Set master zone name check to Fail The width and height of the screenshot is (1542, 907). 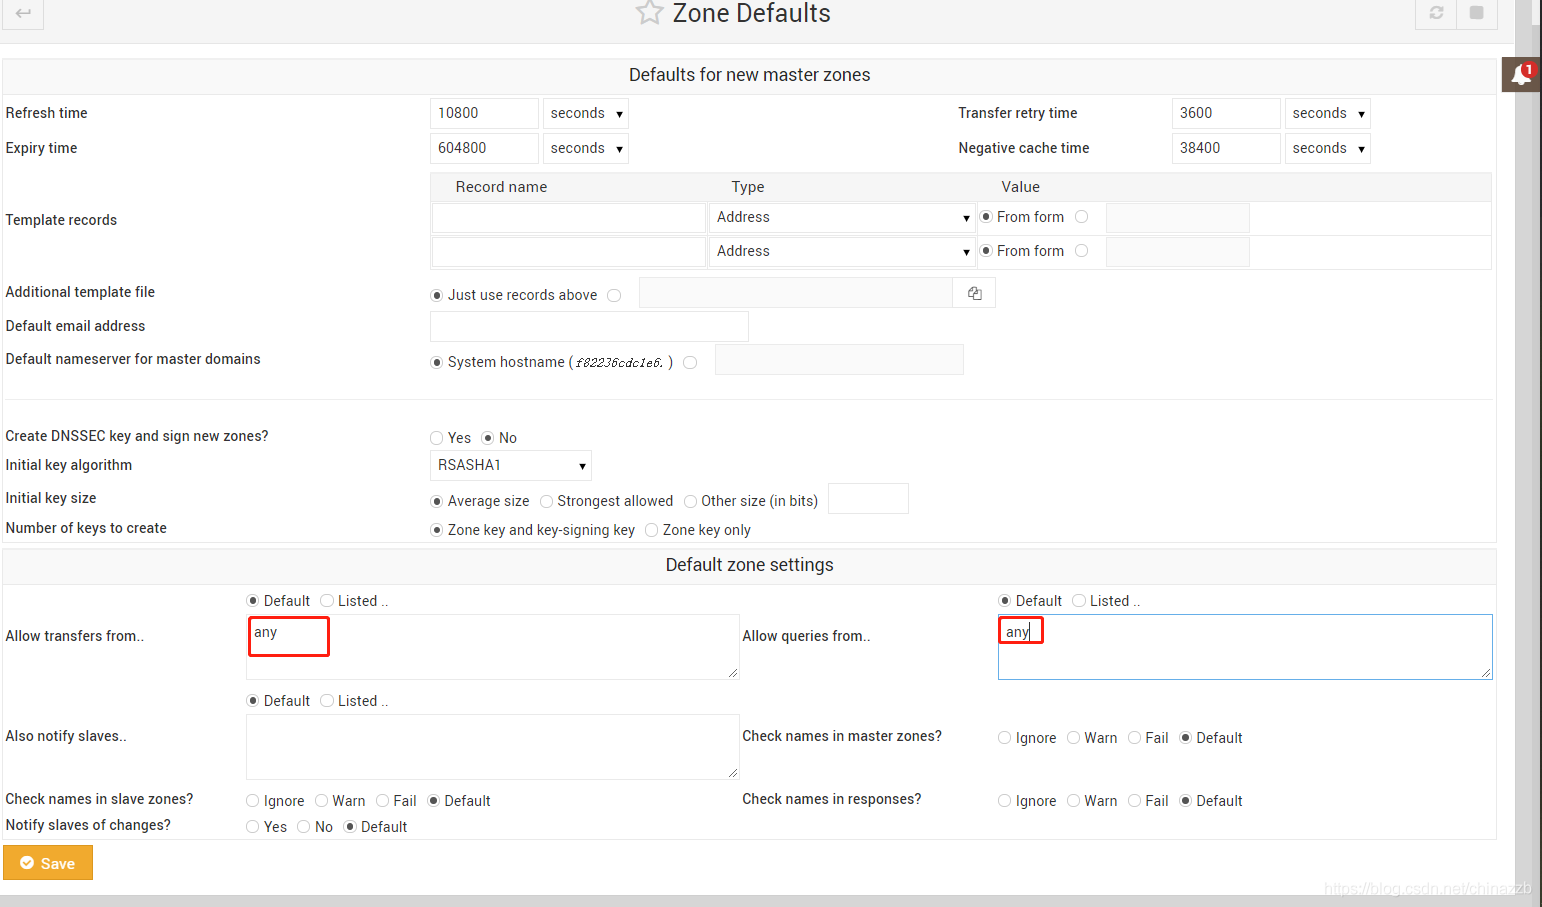[x=1135, y=738]
